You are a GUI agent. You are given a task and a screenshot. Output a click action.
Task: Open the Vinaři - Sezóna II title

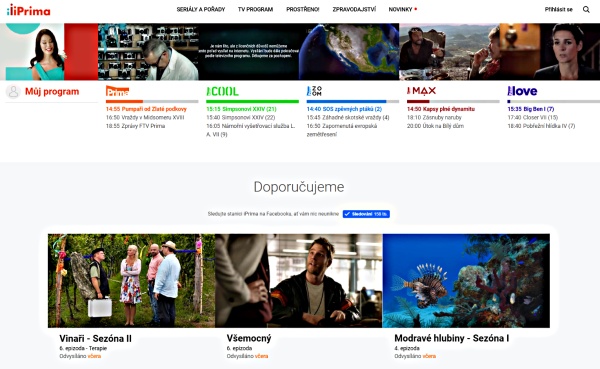coord(95,339)
